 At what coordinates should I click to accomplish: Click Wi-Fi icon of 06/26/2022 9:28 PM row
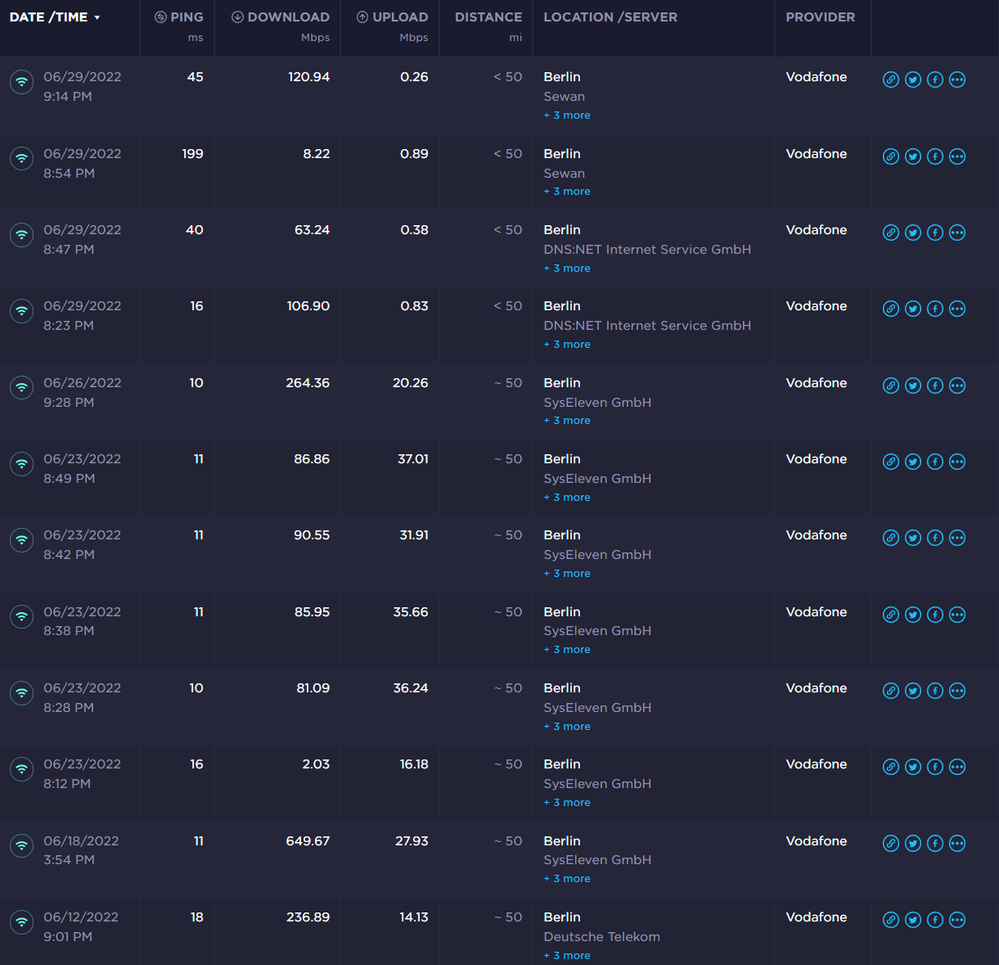coord(22,388)
